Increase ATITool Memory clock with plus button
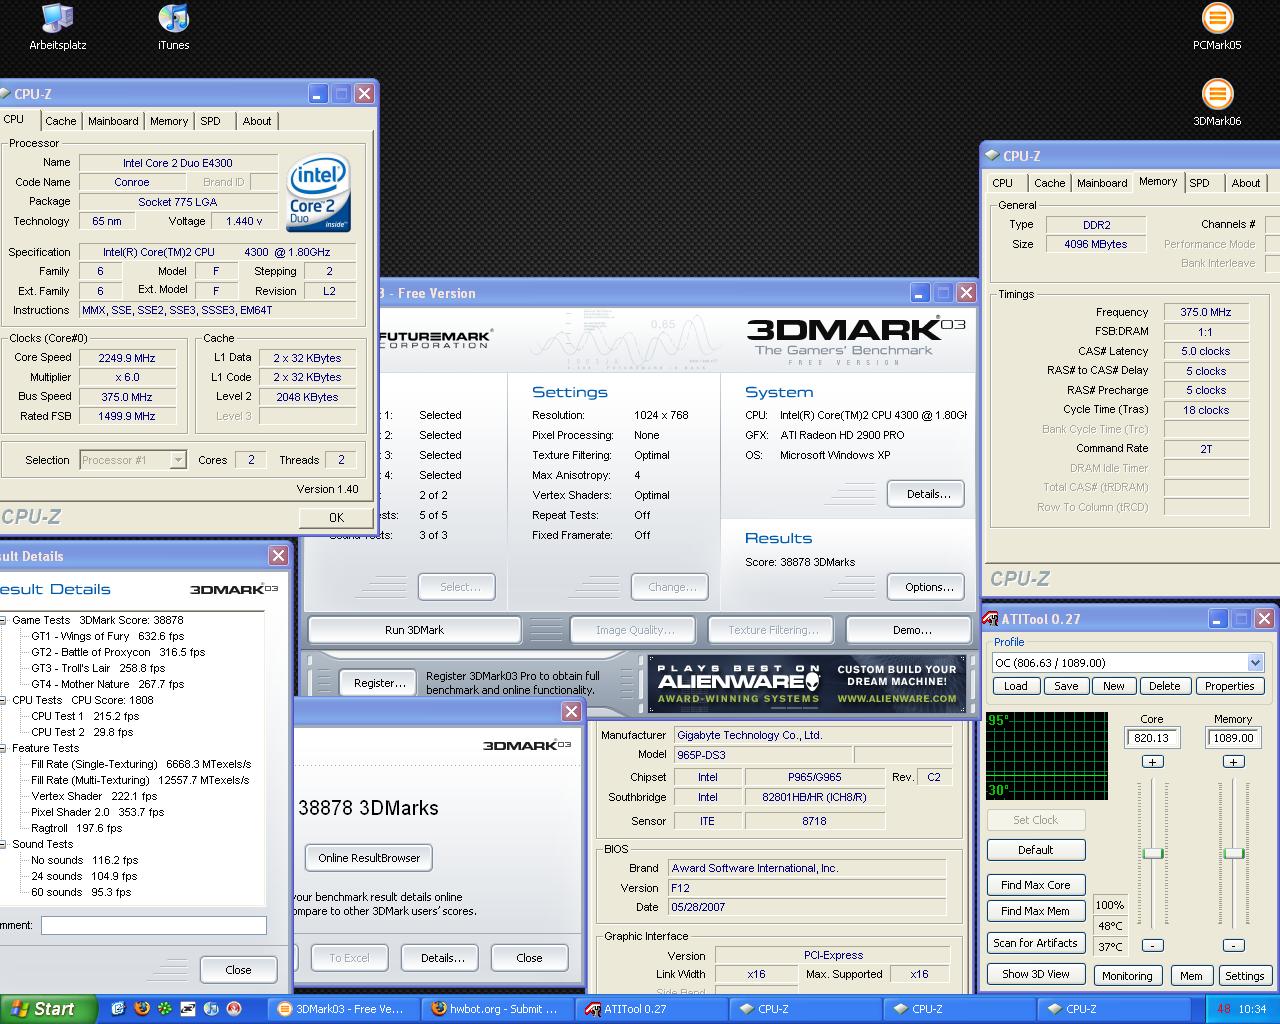 tap(1233, 762)
